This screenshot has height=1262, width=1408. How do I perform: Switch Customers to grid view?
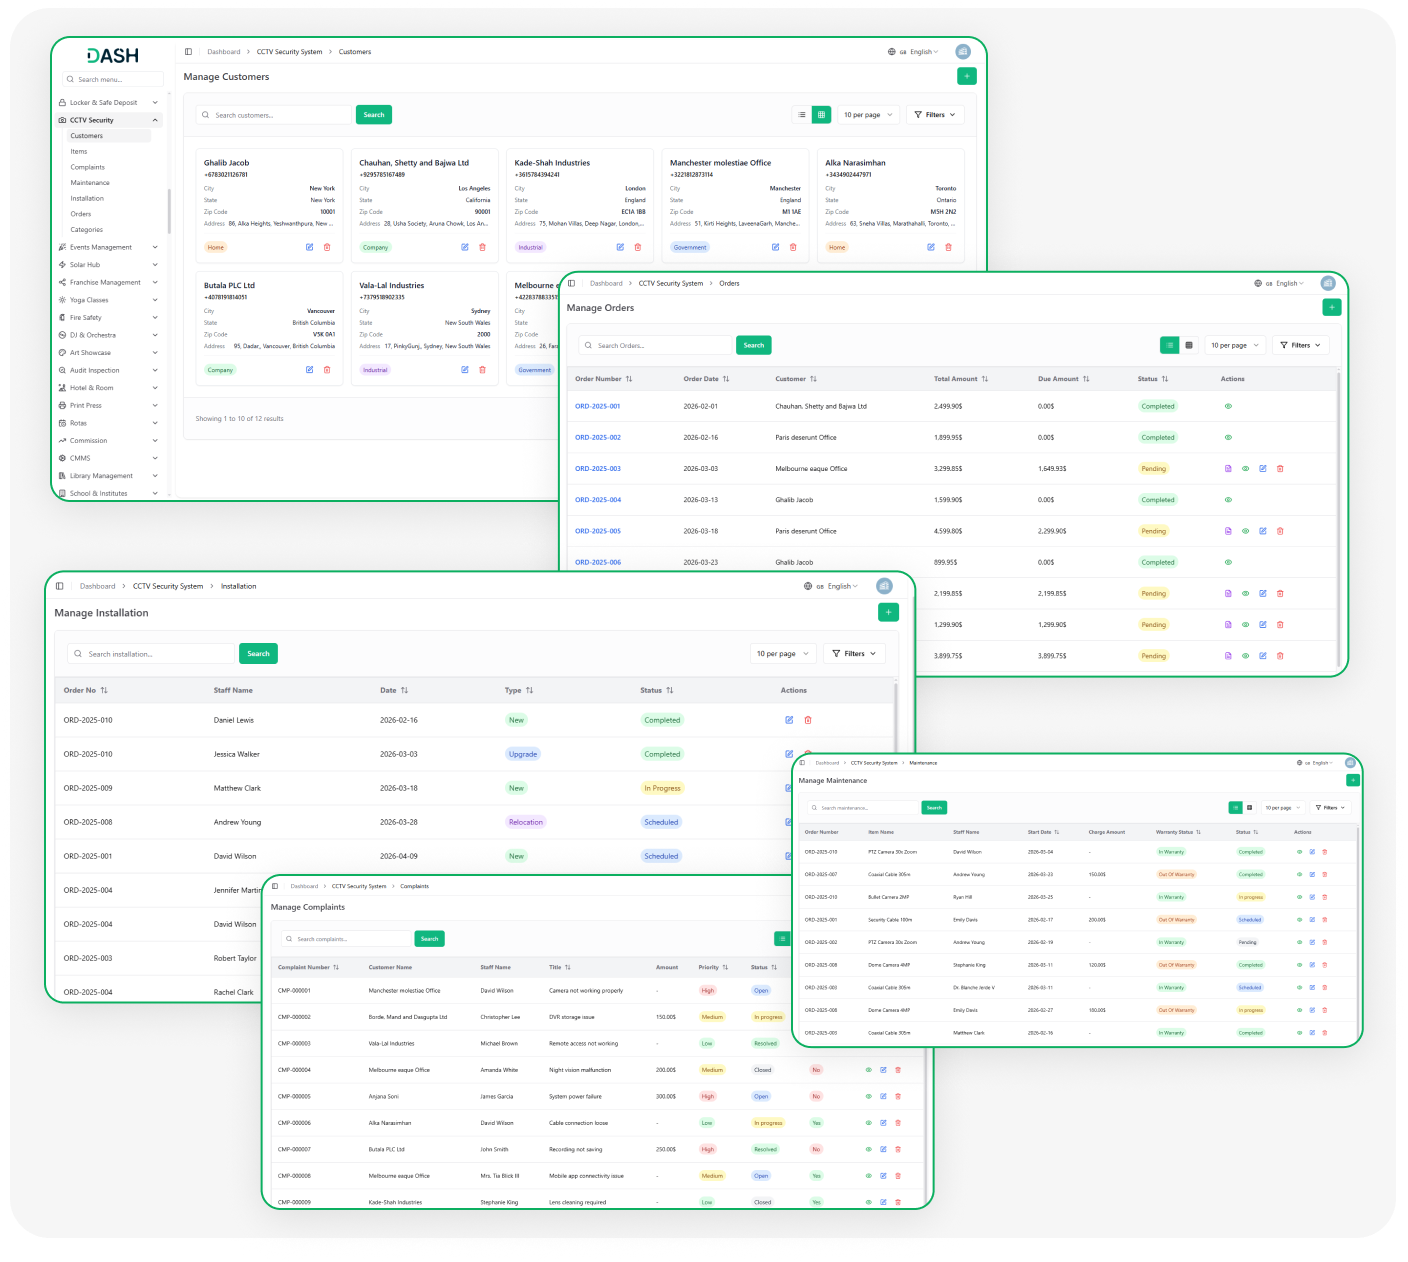(821, 115)
